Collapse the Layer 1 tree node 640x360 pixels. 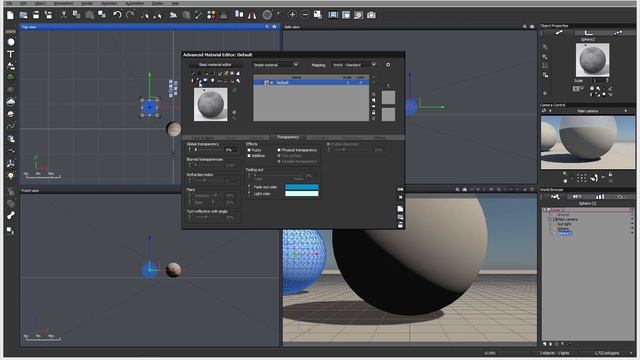[544, 210]
